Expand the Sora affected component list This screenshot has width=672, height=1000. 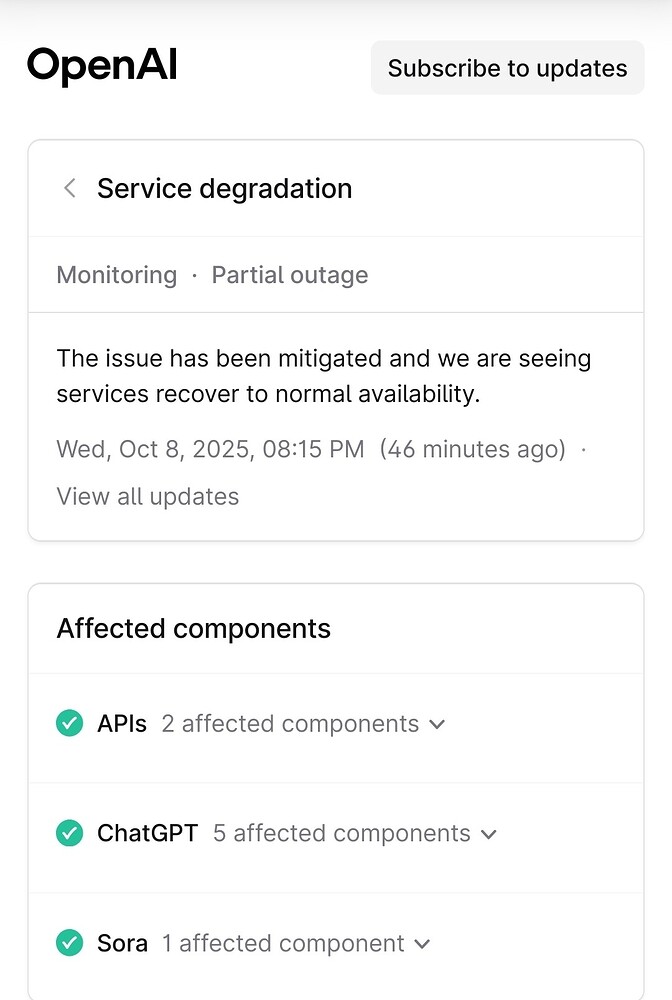(423, 943)
